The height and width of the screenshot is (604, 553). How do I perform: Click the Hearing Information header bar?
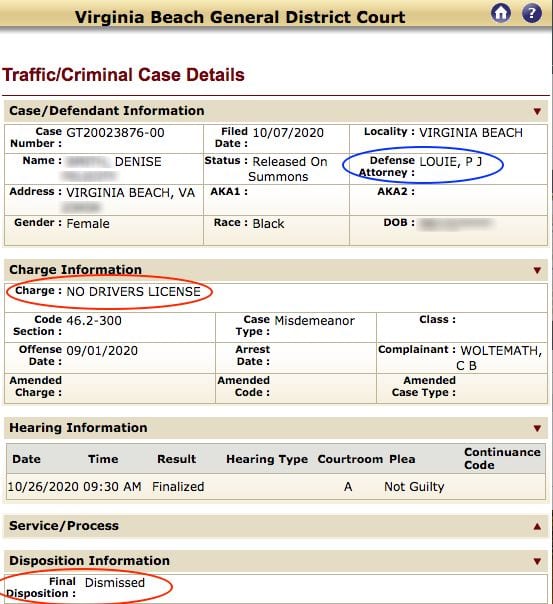tap(276, 428)
